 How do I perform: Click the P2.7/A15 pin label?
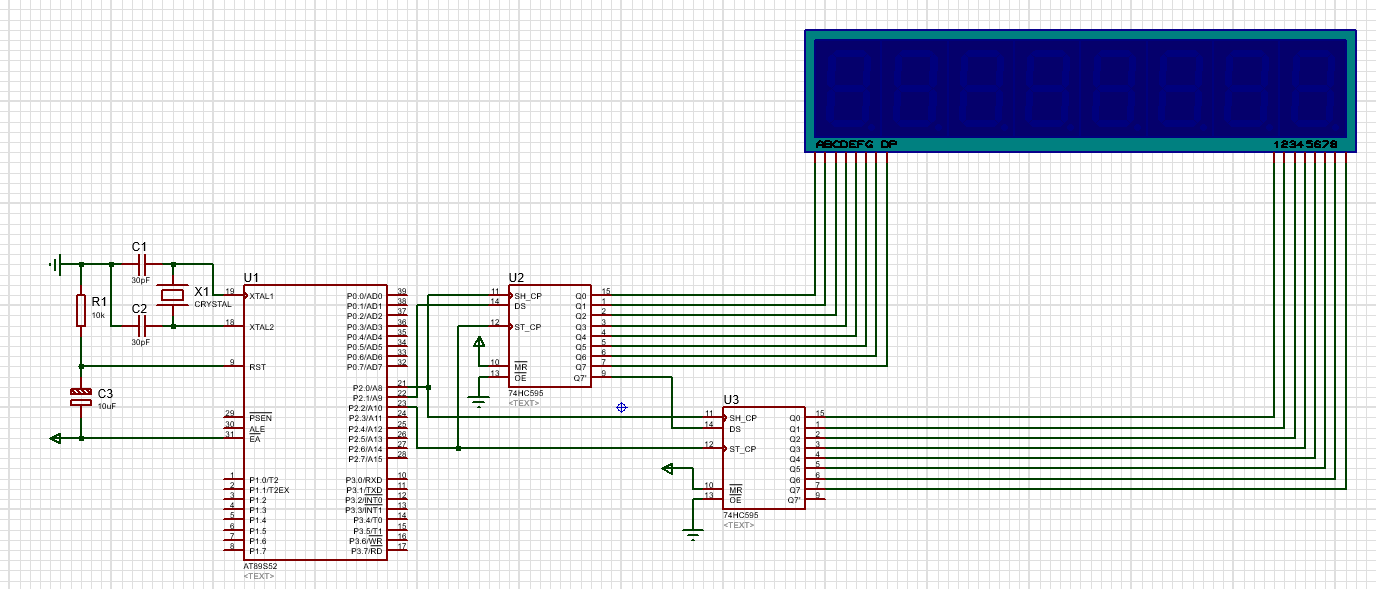click(x=366, y=458)
